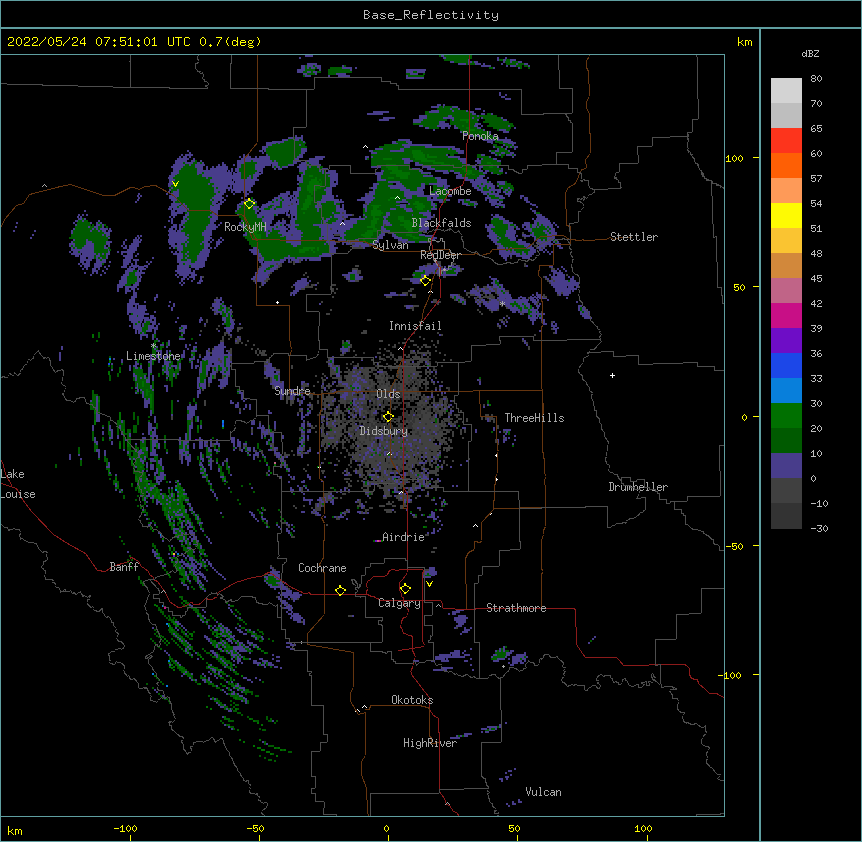Click the Banff town label
This screenshot has height=842, width=862.
124,567
